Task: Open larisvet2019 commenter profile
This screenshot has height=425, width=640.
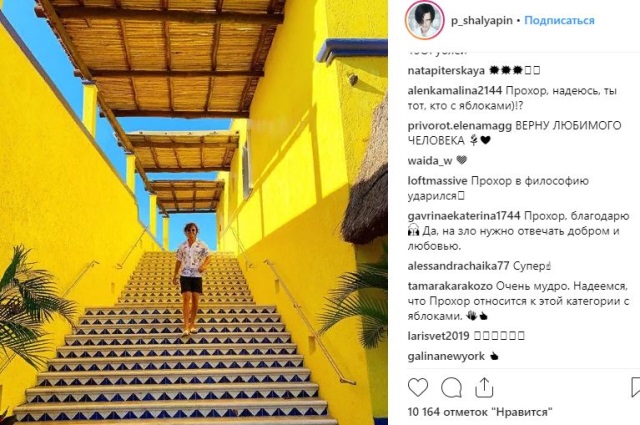Action: pos(438,336)
